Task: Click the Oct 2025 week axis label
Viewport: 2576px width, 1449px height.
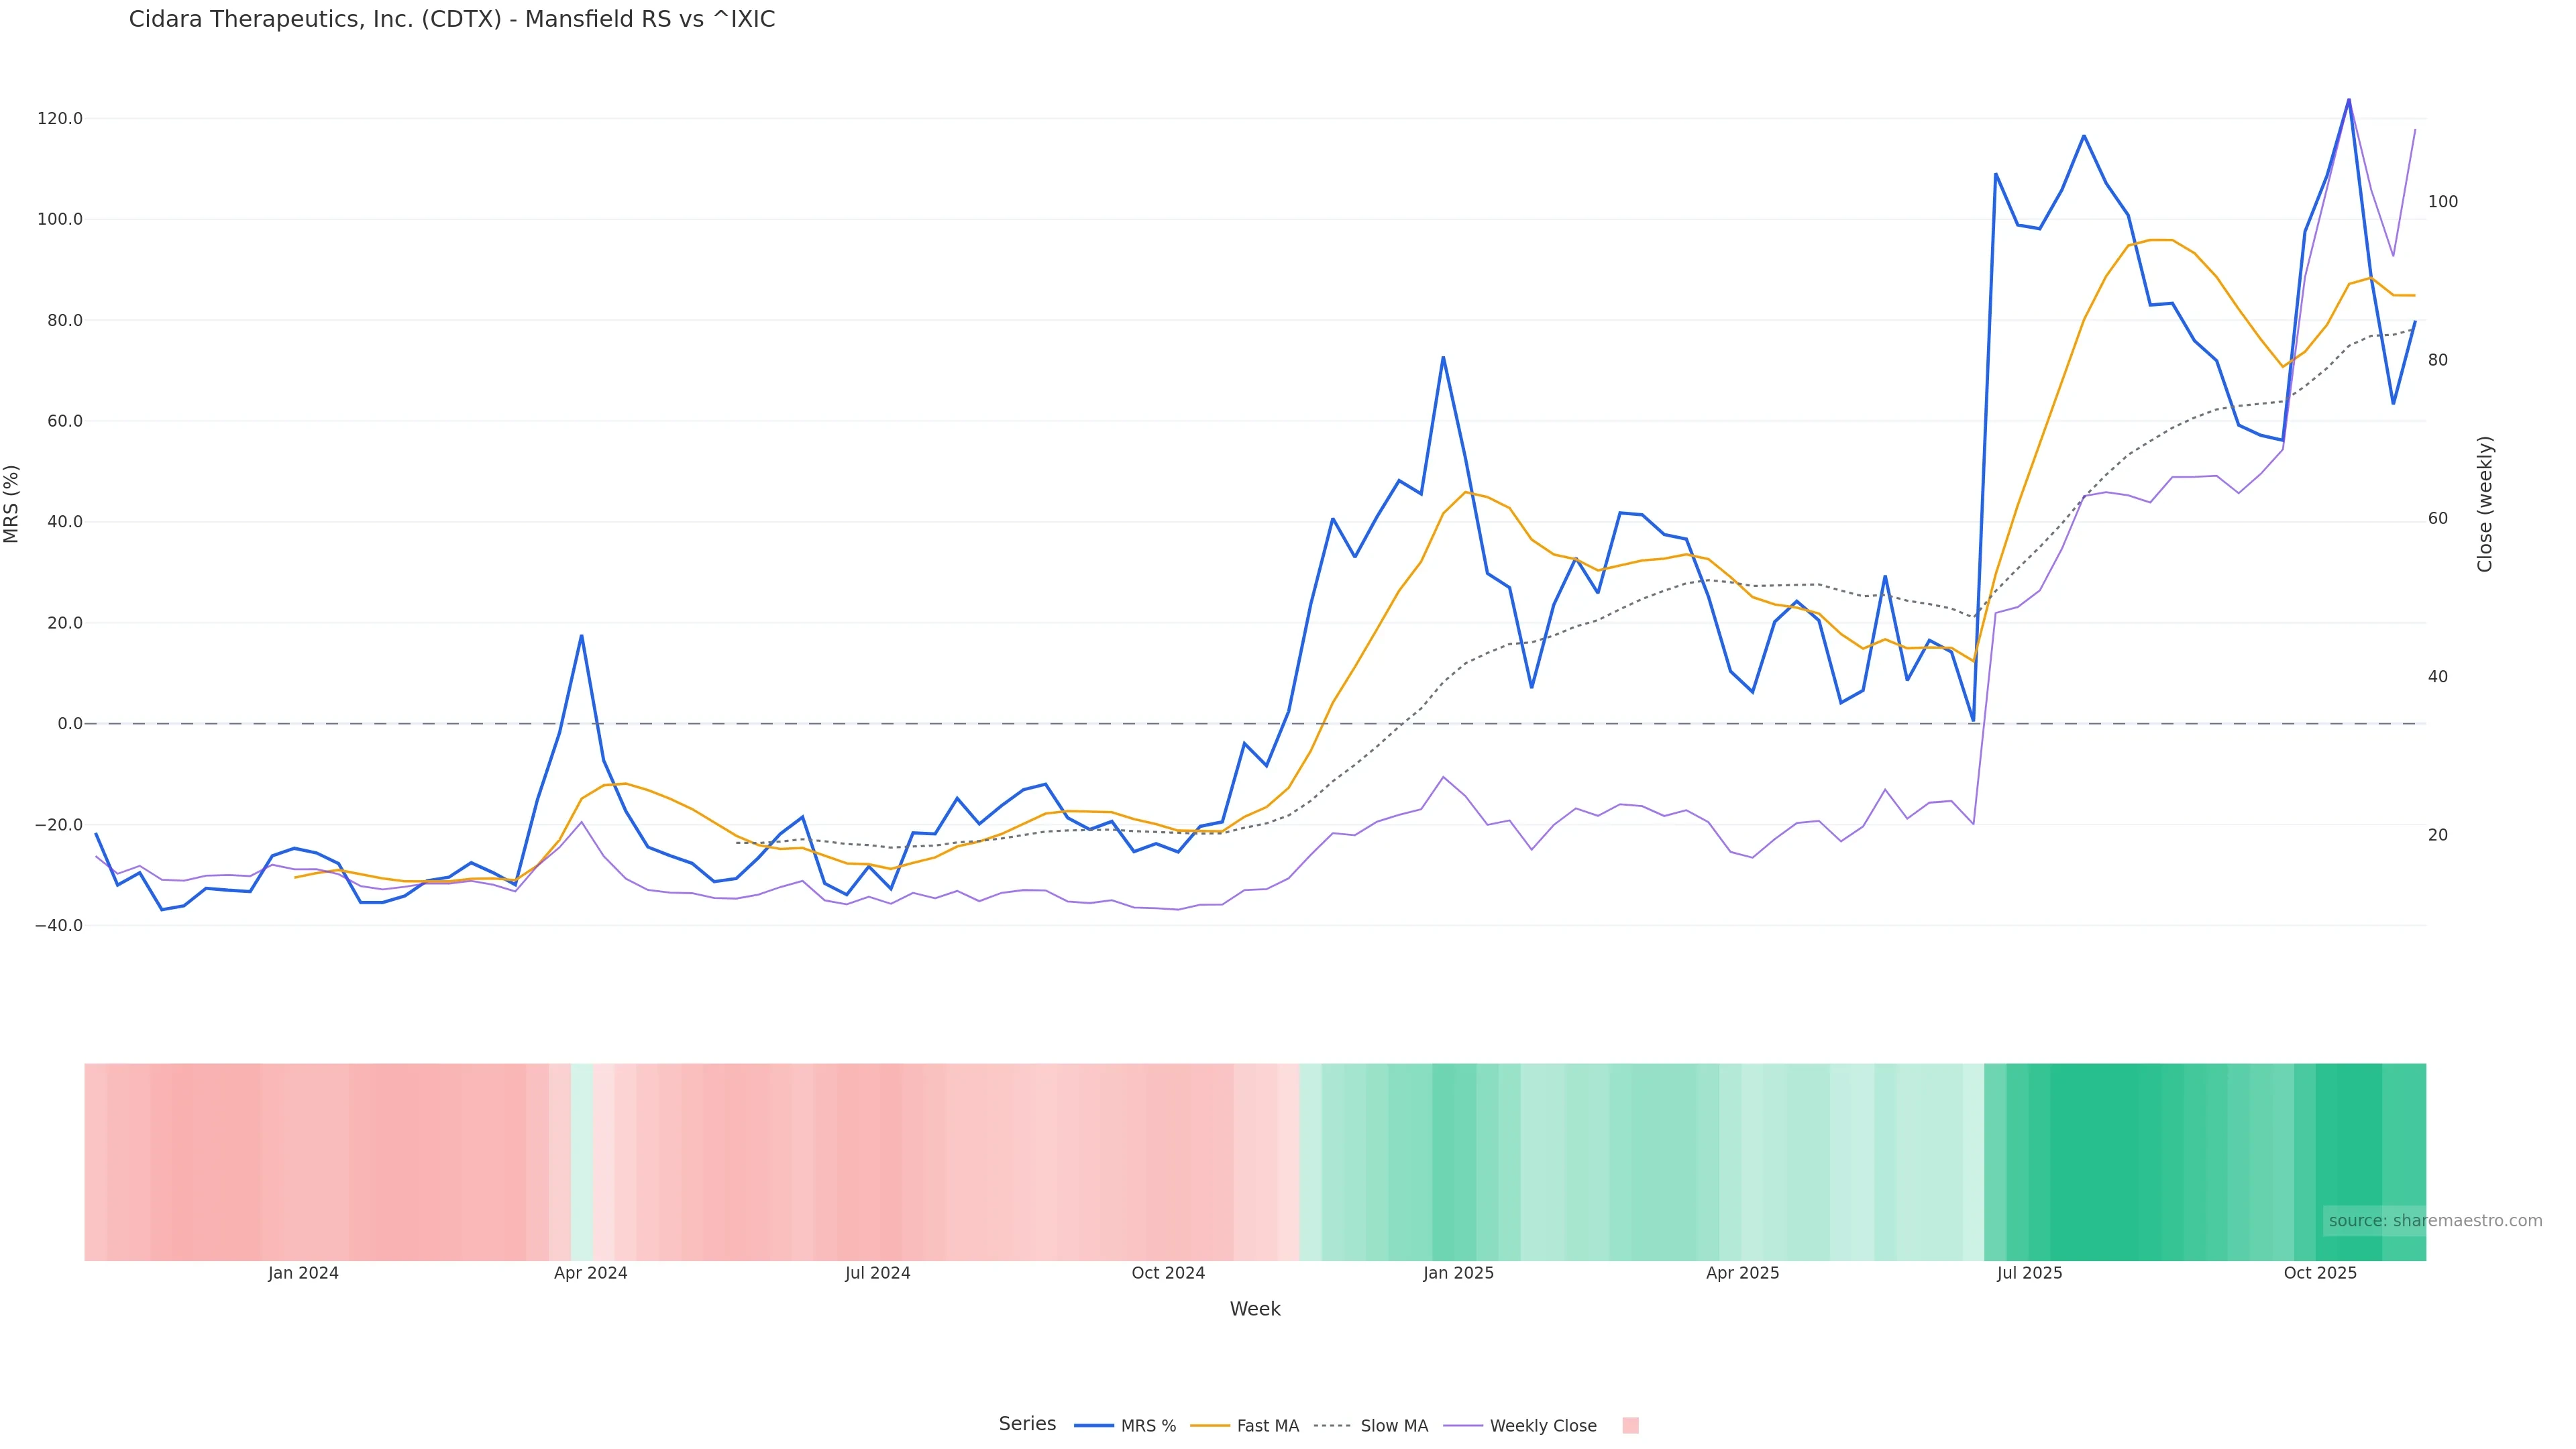Action: tap(2320, 1273)
